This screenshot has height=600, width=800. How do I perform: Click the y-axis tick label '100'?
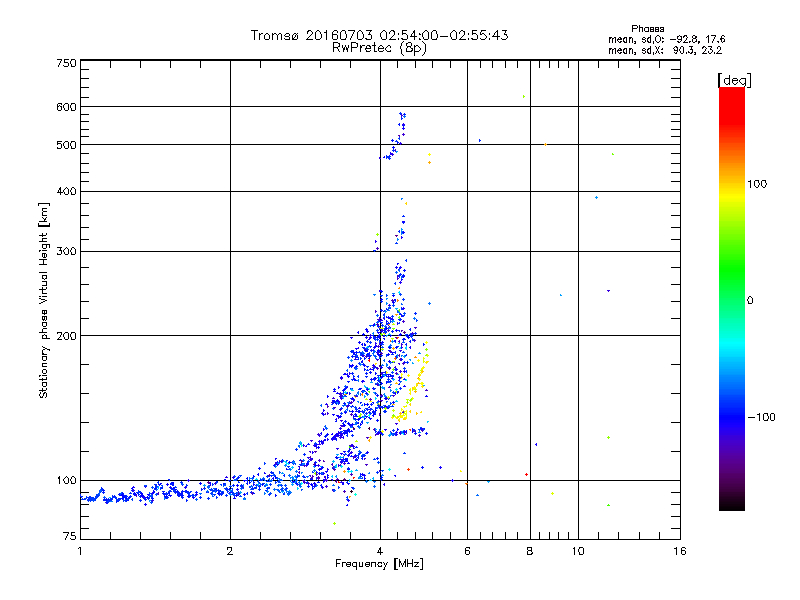point(66,481)
